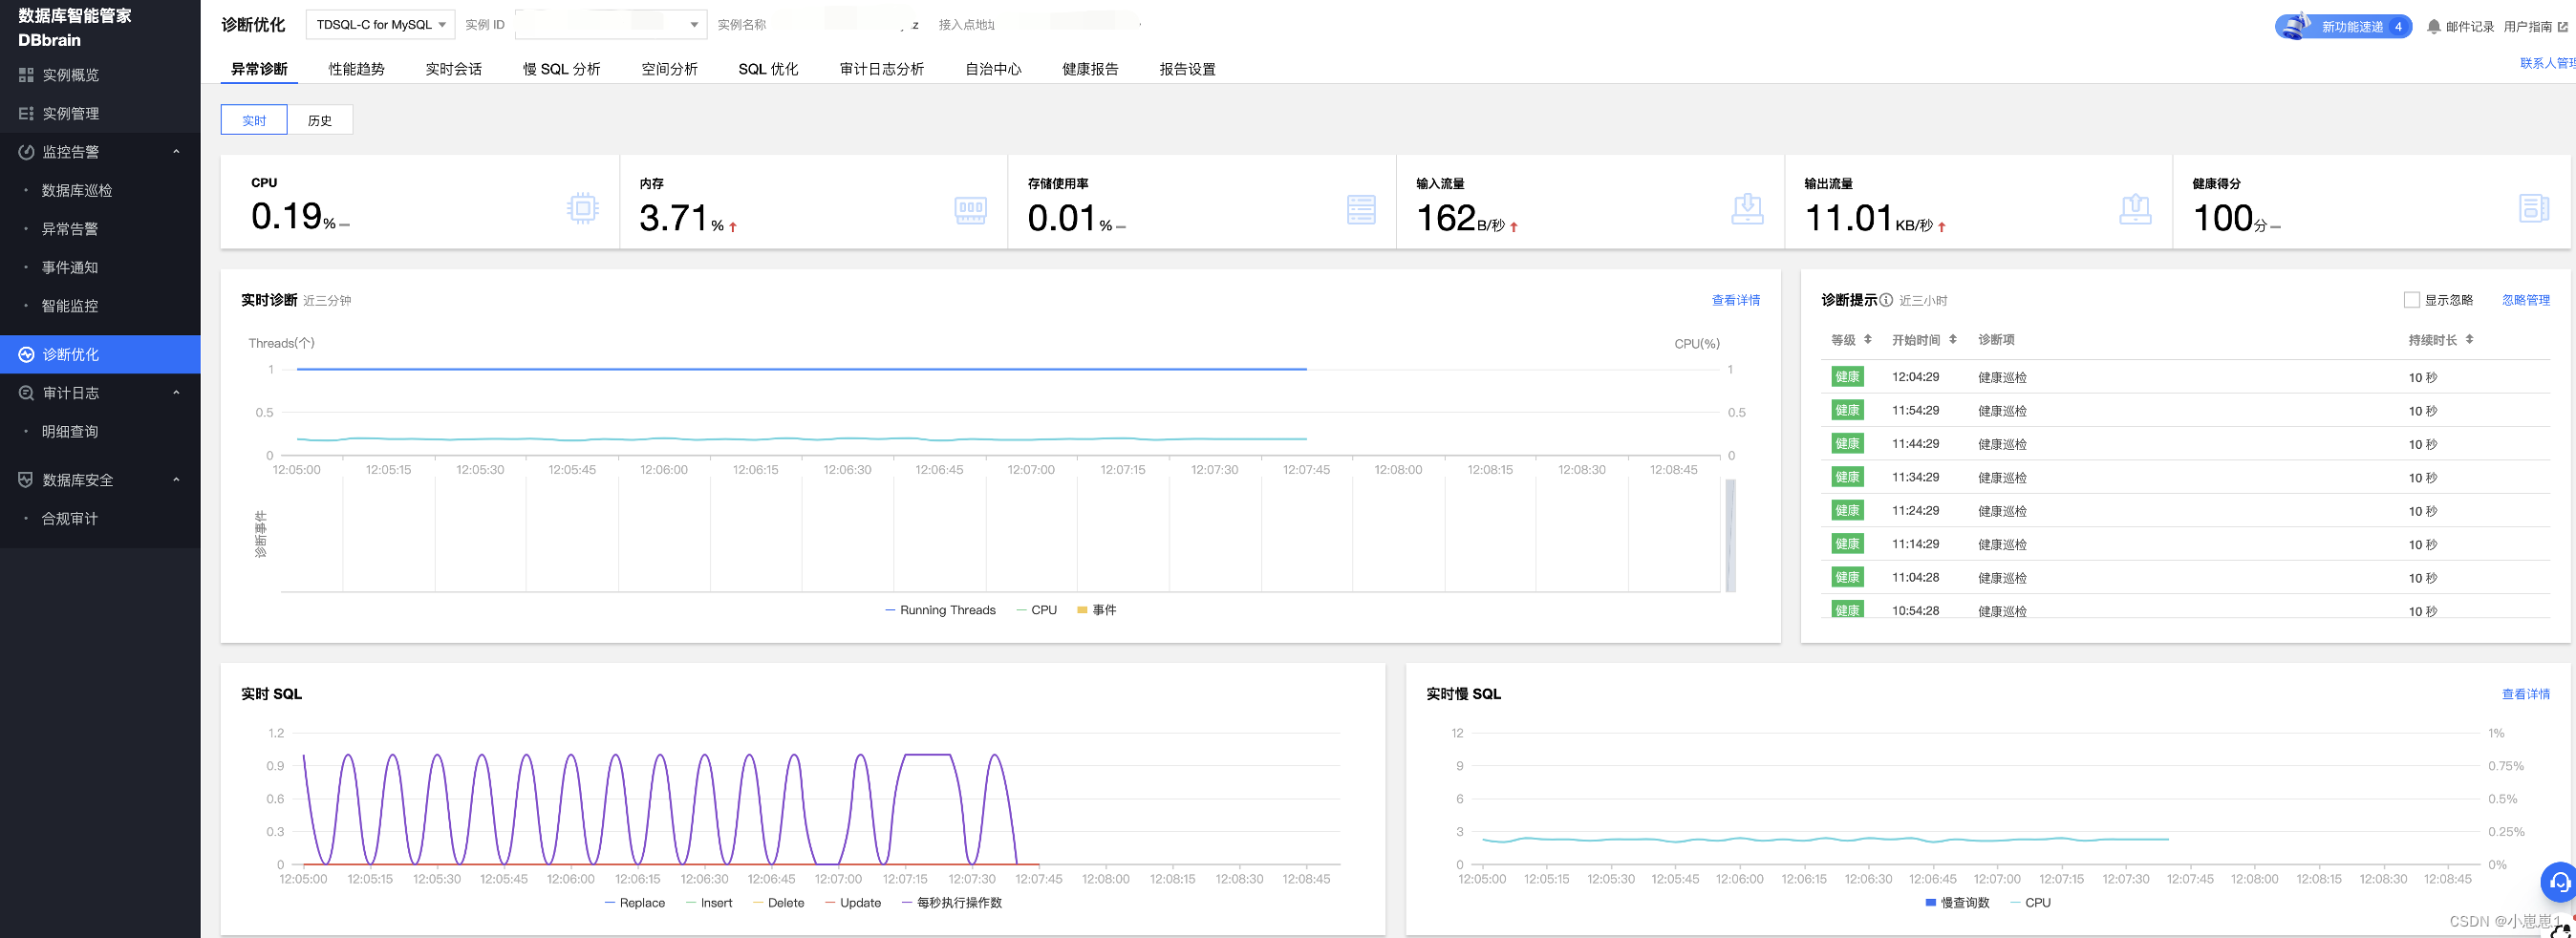This screenshot has height=938, width=2576.
Task: Open customer support headset icon
Action: pos(2558,882)
